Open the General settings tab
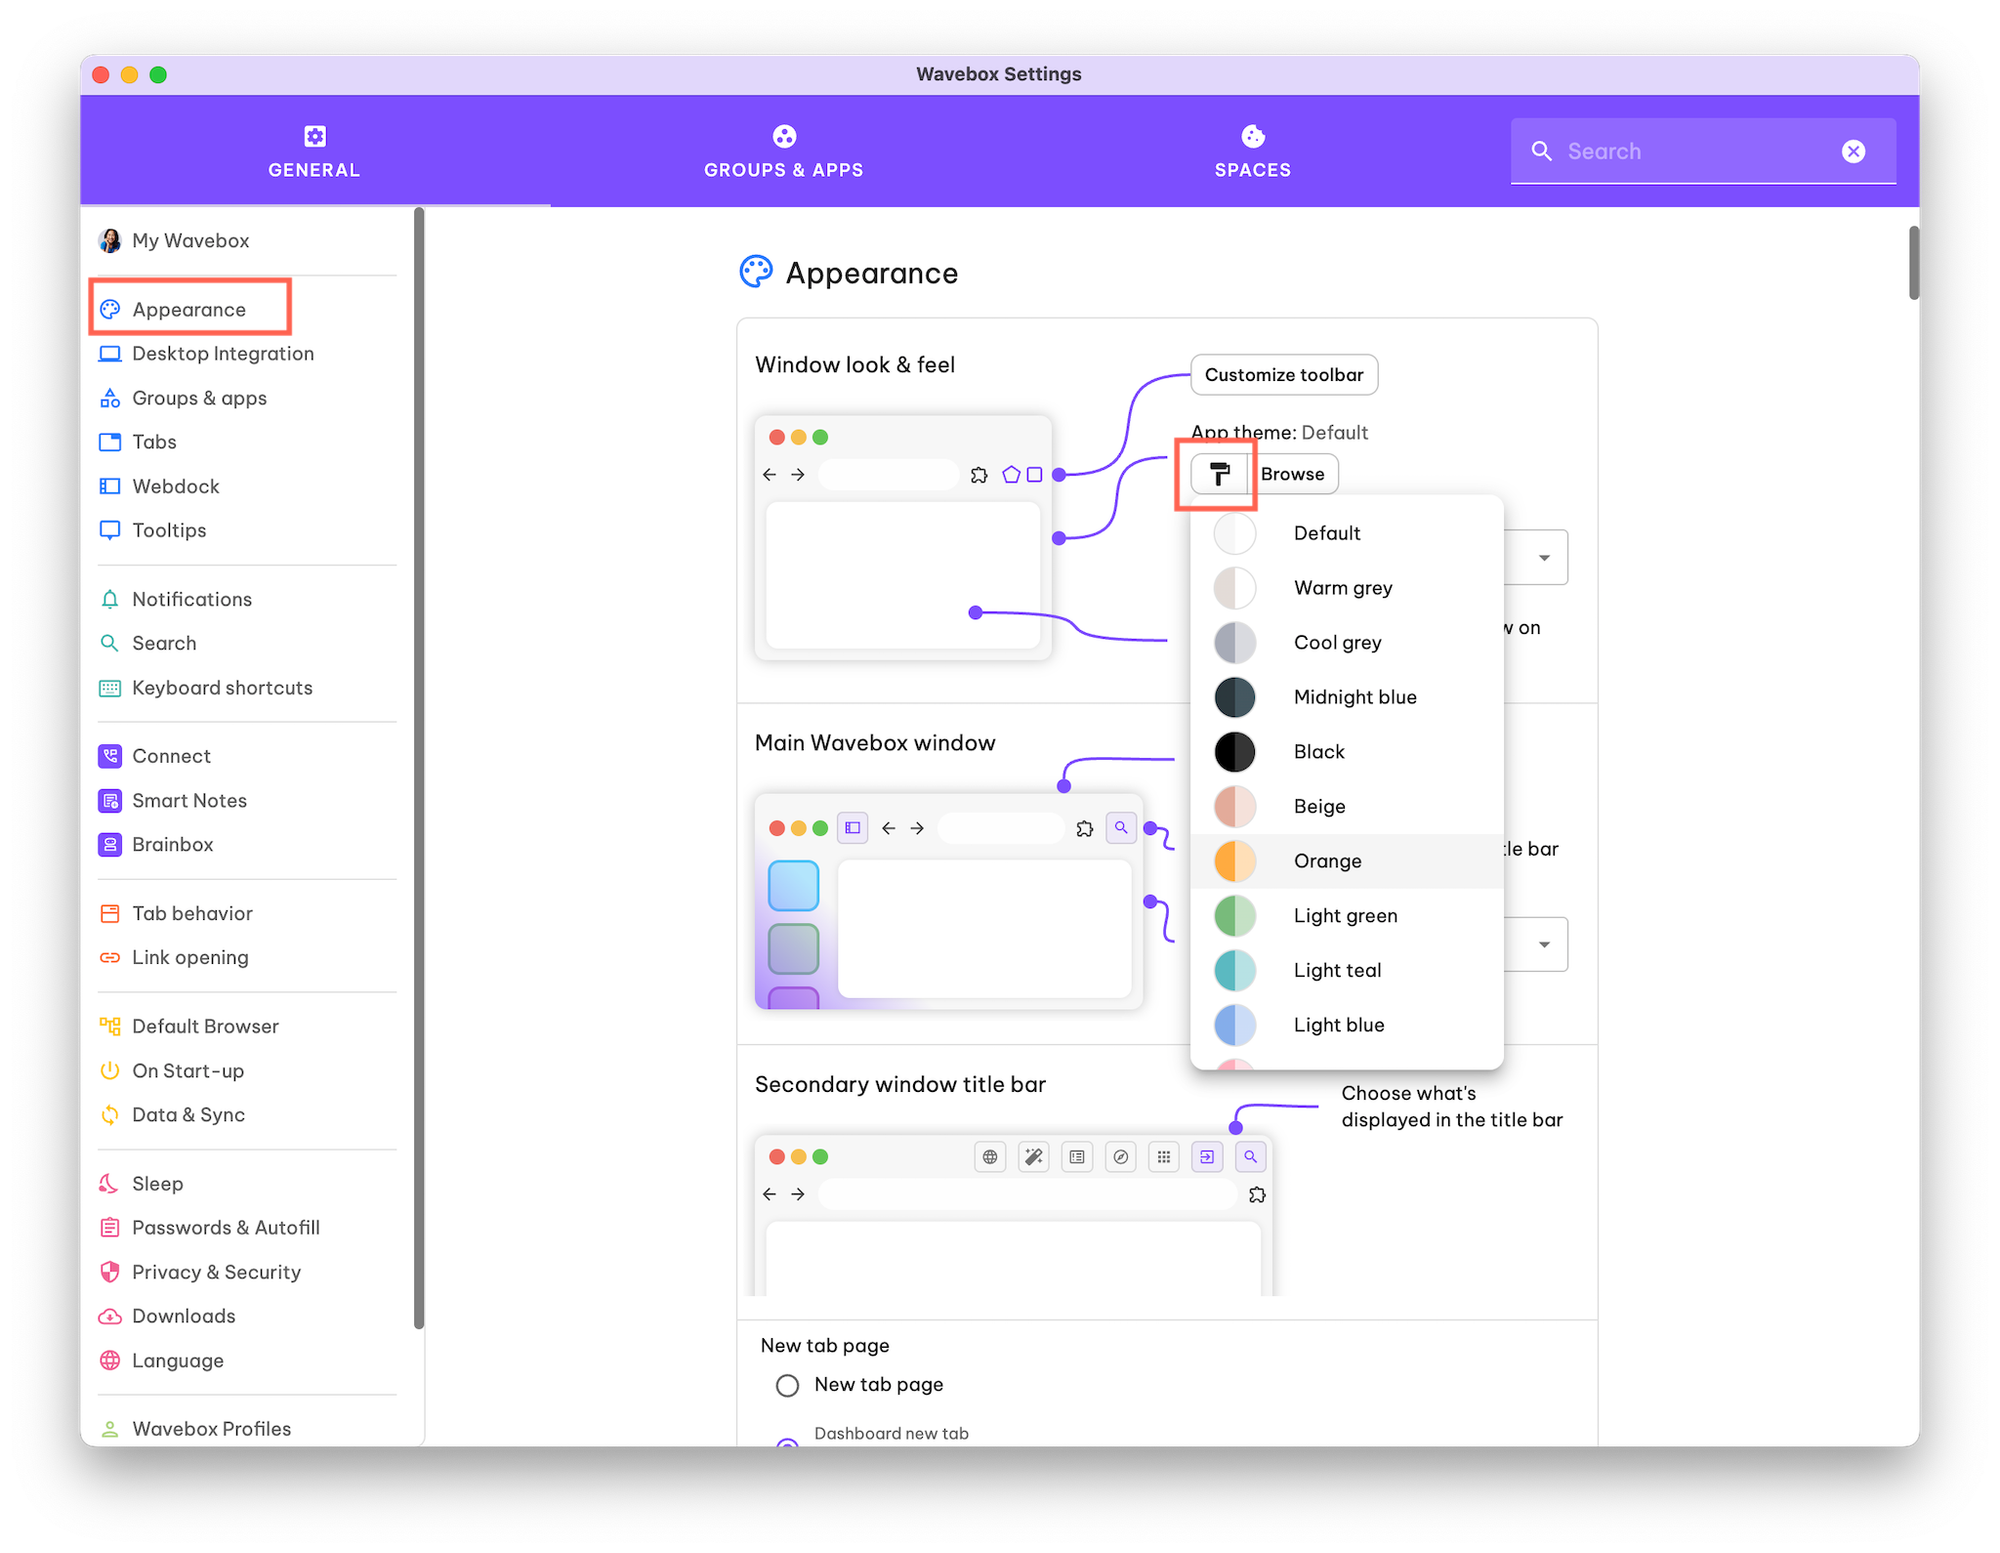 point(314,151)
